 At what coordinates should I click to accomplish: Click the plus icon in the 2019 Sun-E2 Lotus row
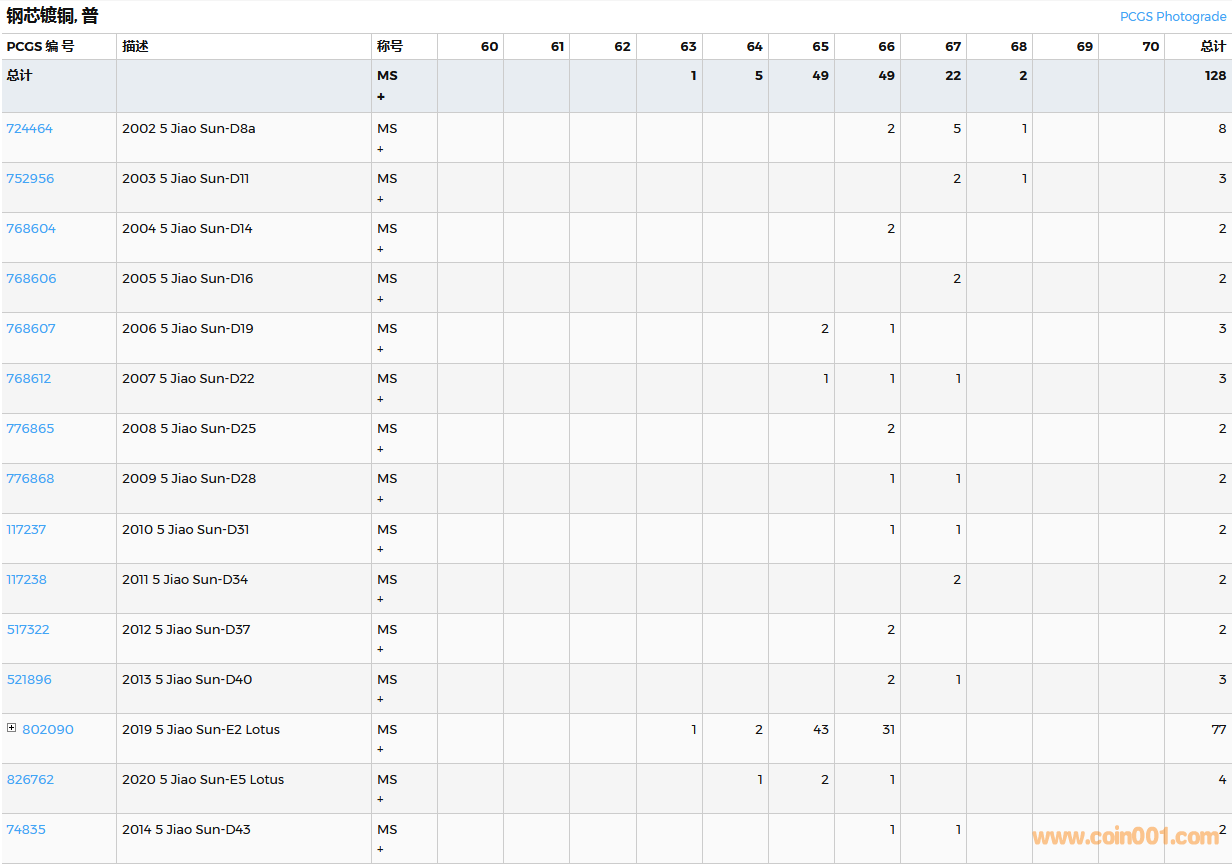[x=380, y=749]
